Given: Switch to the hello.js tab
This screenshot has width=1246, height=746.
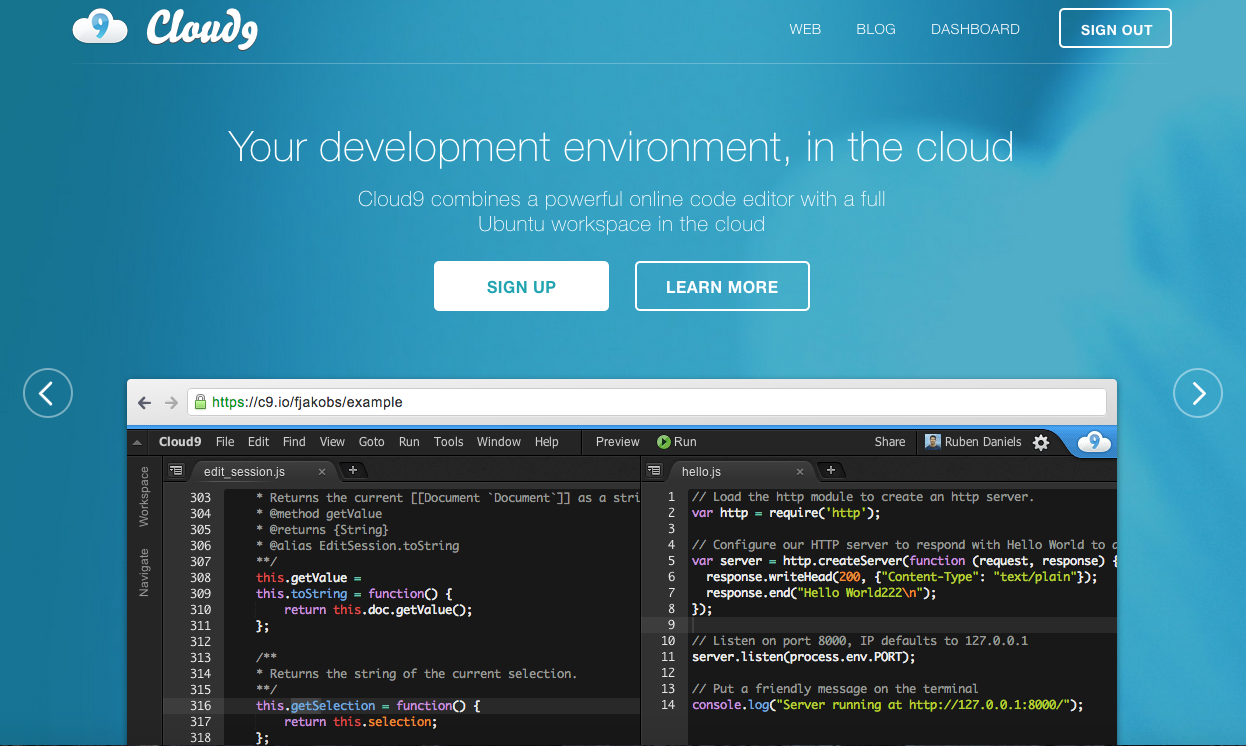Looking at the screenshot, I should 740,471.
